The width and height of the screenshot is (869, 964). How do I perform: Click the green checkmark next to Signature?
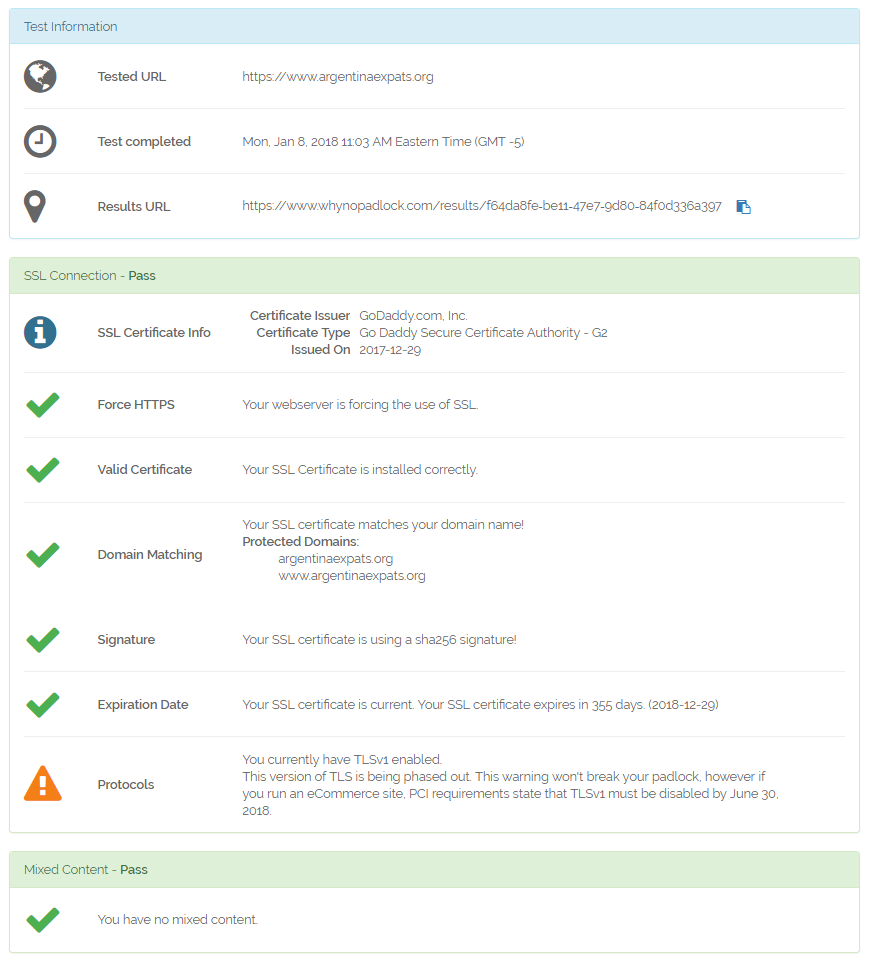click(42, 640)
